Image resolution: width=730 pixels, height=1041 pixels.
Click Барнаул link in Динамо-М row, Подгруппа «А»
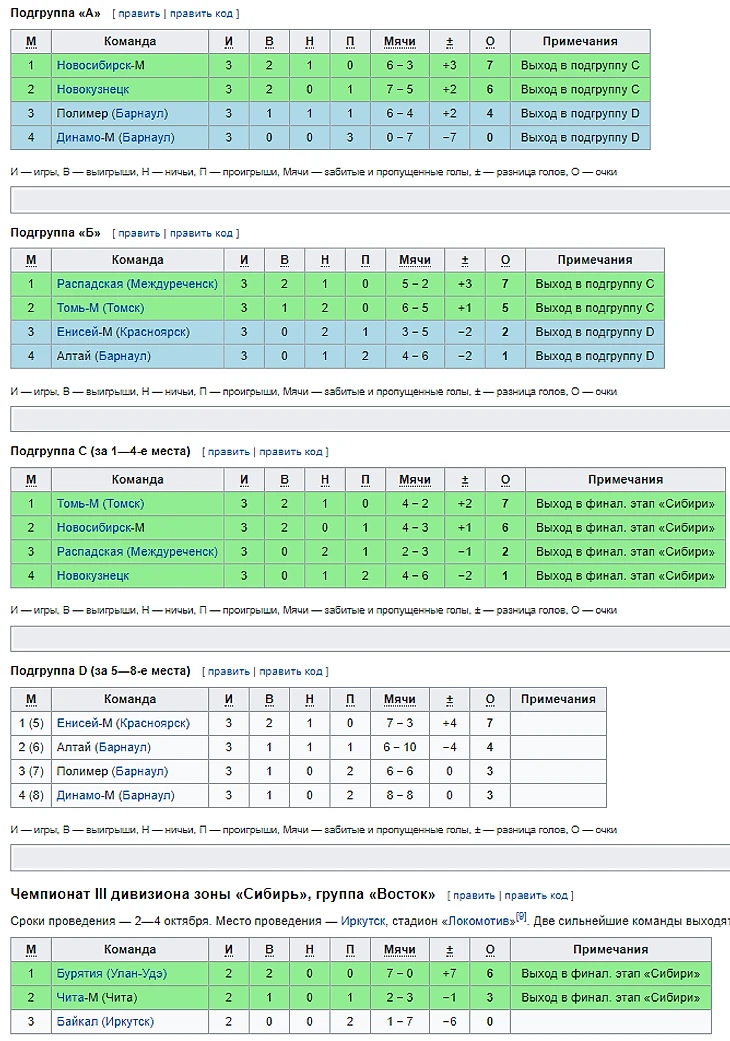(x=146, y=138)
